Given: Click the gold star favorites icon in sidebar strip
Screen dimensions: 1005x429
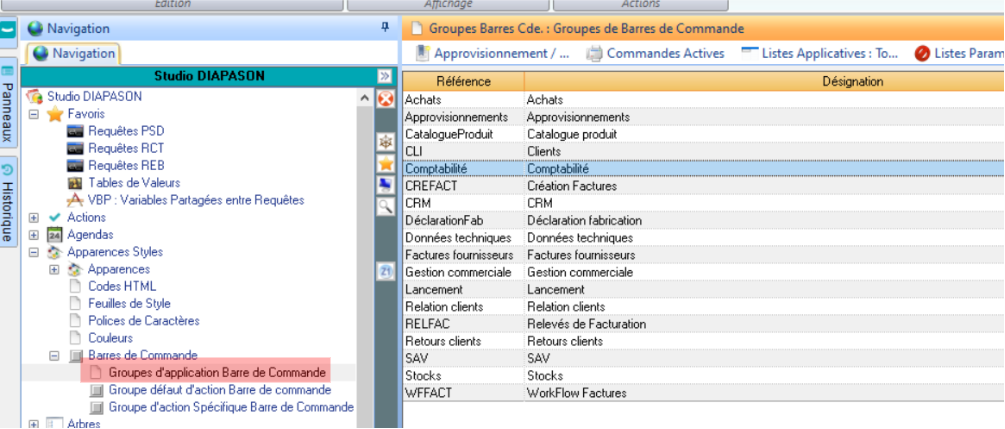Looking at the screenshot, I should coord(385,164).
